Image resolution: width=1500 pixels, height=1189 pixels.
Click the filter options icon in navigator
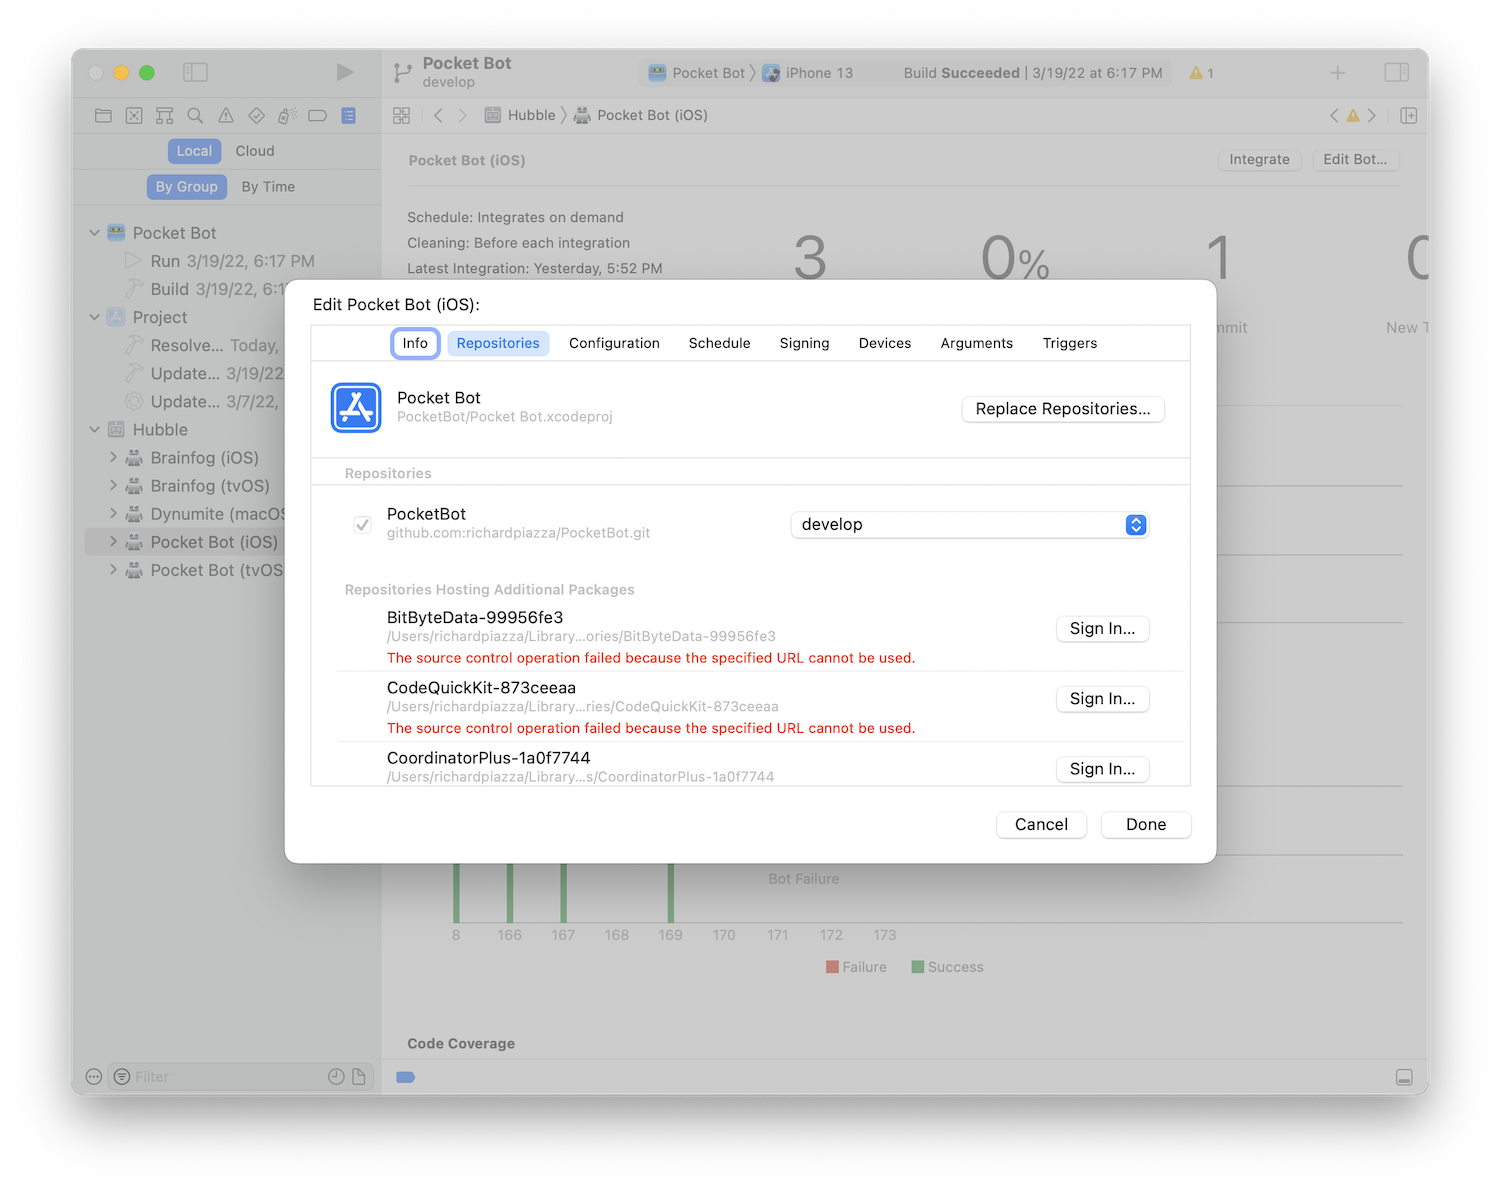pos(122,1077)
